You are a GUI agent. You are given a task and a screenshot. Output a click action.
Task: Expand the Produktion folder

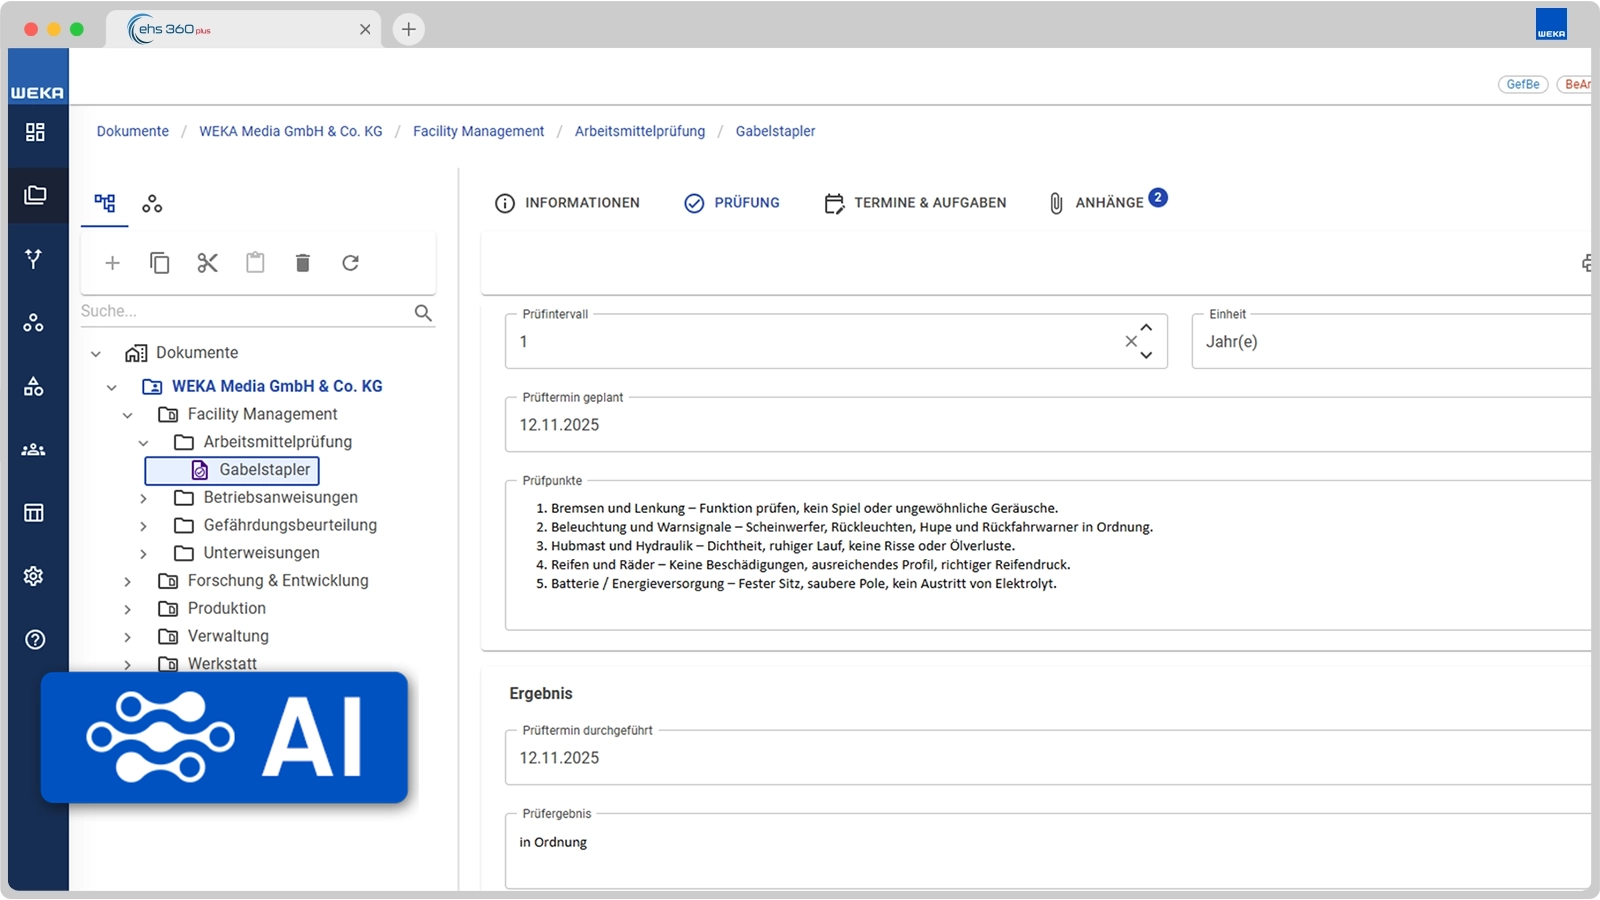[128, 609]
